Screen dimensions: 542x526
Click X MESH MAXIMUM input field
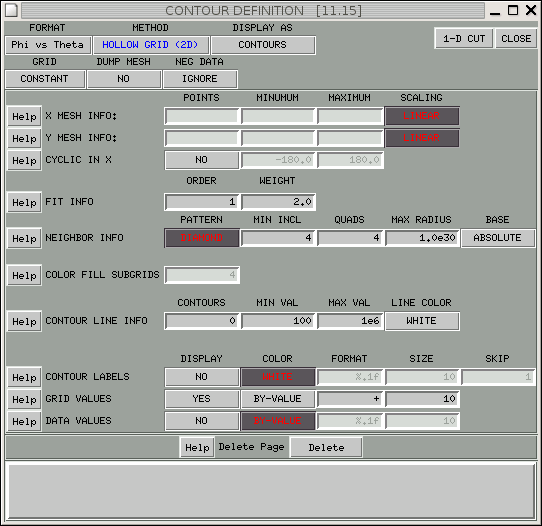pos(351,116)
